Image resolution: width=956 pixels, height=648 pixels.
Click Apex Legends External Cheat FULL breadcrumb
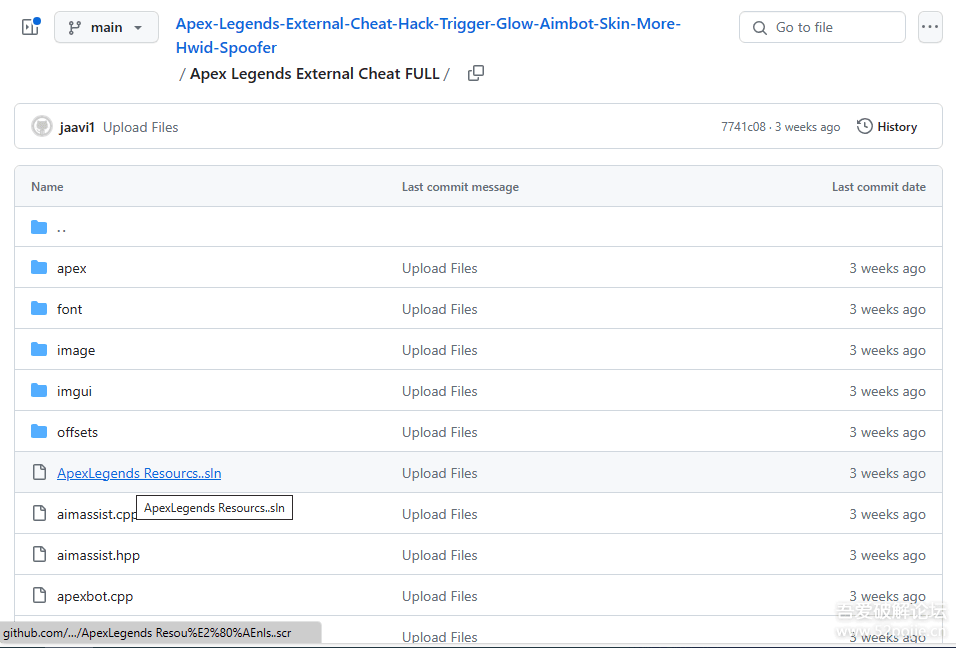(314, 74)
